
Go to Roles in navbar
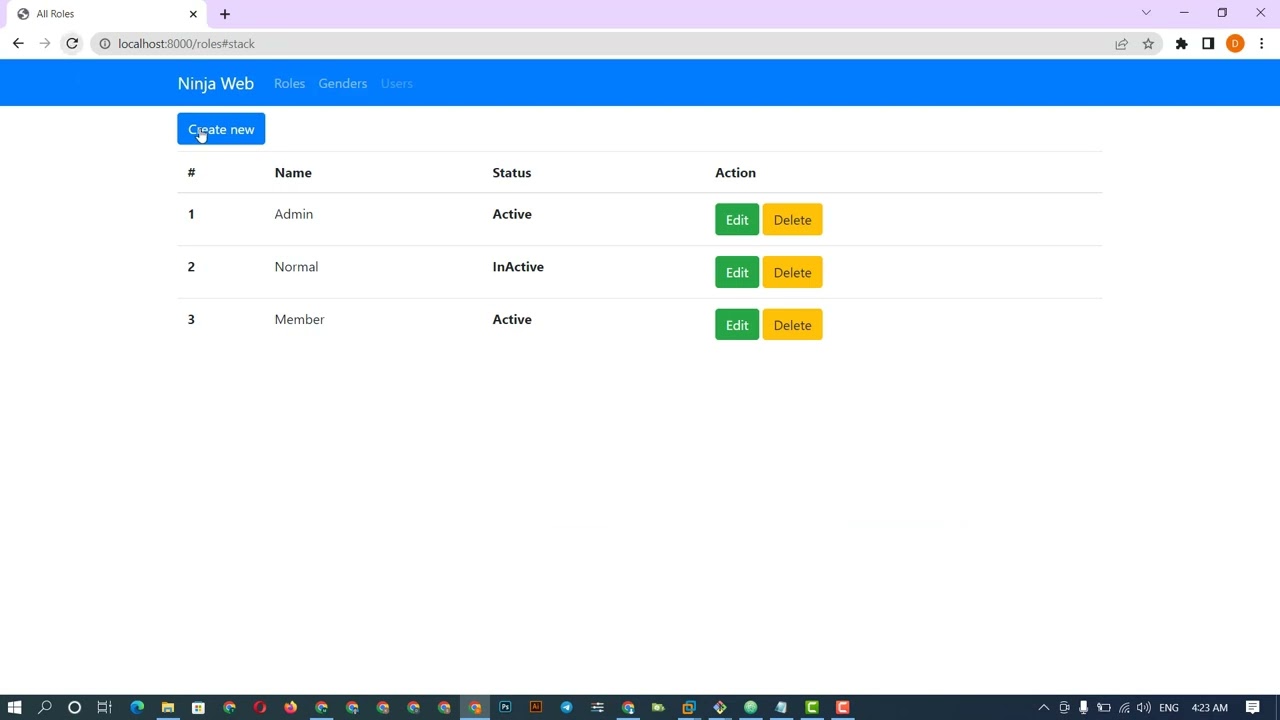(x=289, y=83)
